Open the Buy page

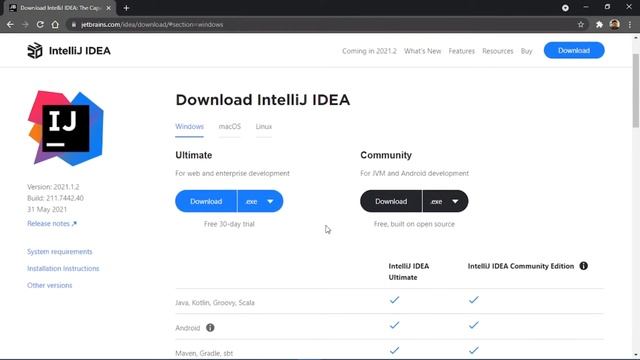pyautogui.click(x=526, y=51)
